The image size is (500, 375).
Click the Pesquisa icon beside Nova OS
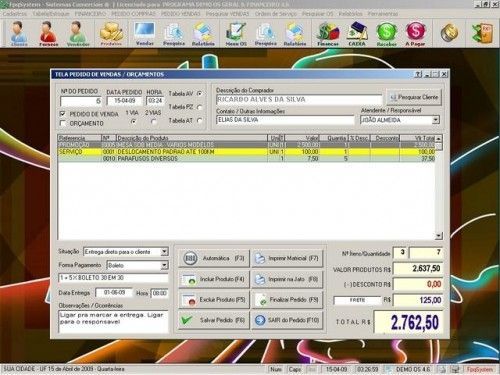265,33
